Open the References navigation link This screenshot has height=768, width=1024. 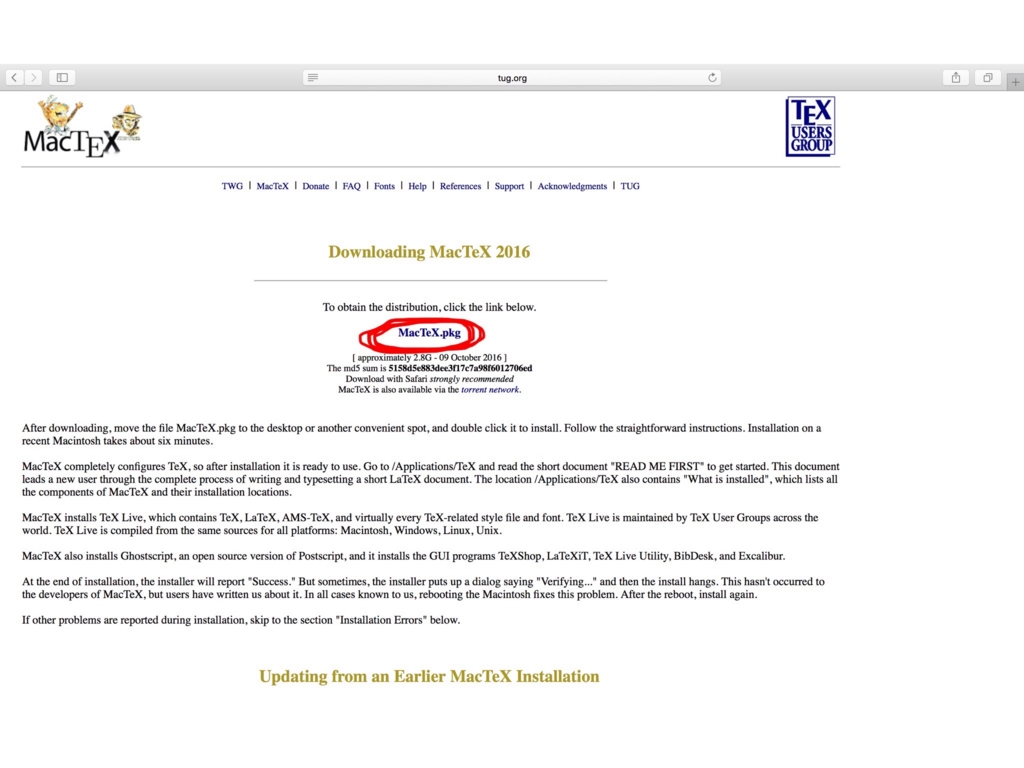coord(460,186)
